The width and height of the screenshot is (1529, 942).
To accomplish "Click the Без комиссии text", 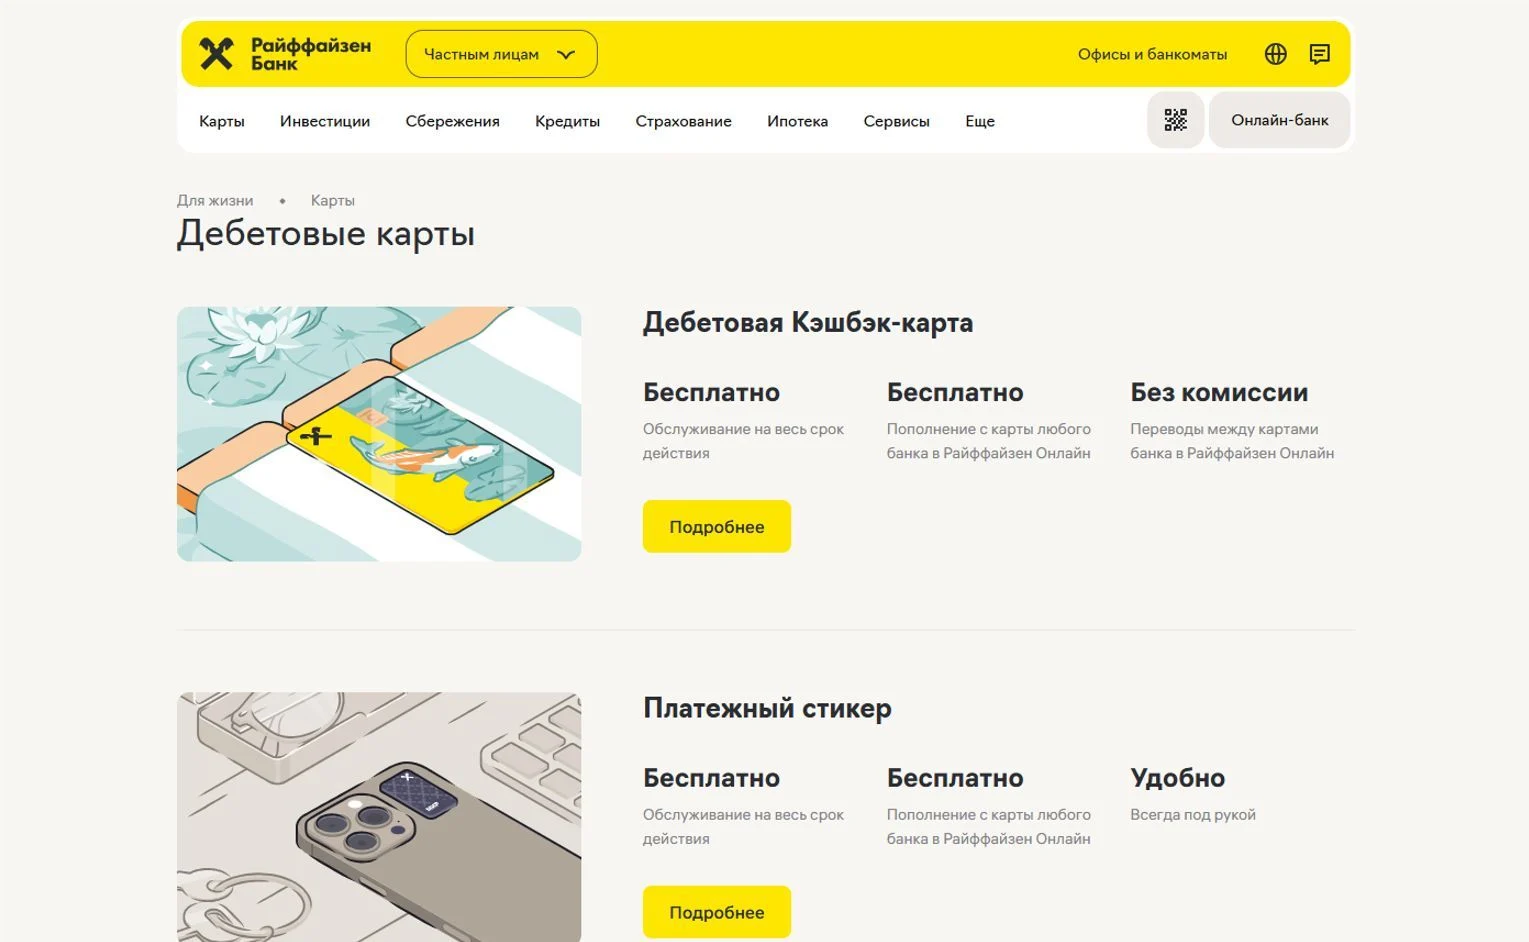I will [1219, 392].
